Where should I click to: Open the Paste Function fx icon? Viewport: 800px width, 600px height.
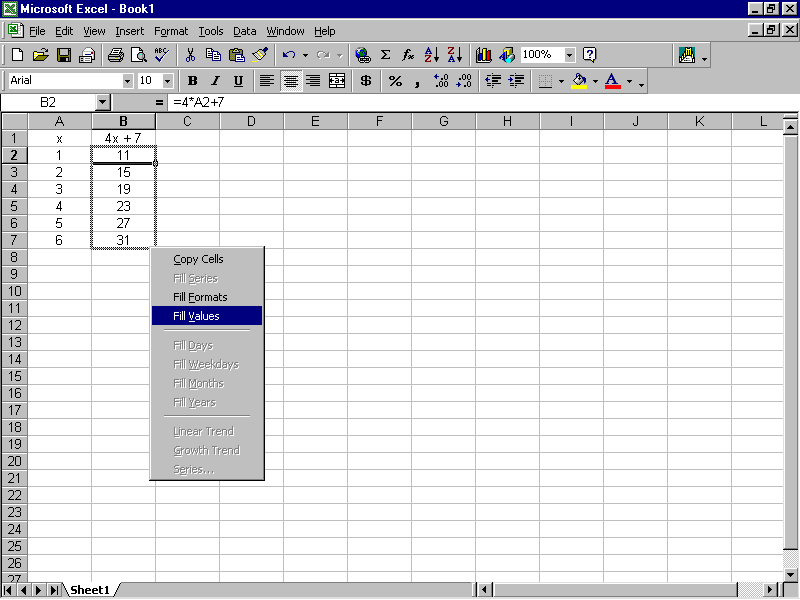pos(408,55)
